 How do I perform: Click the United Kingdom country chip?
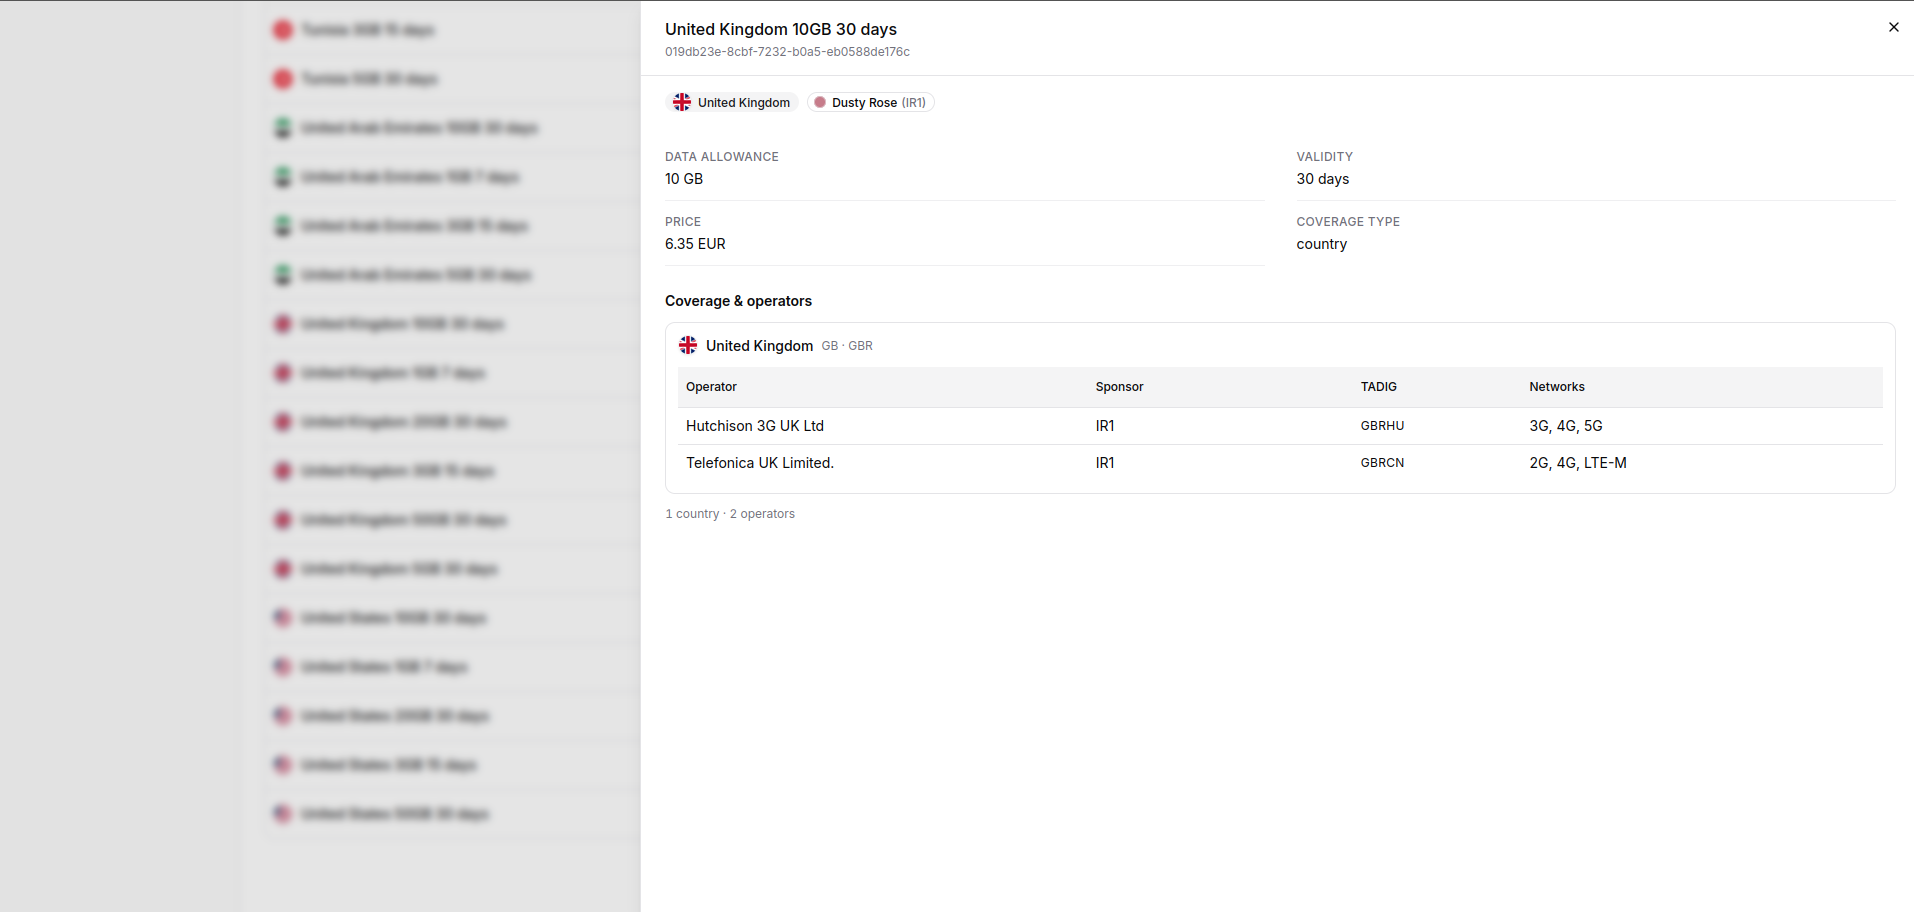click(732, 102)
